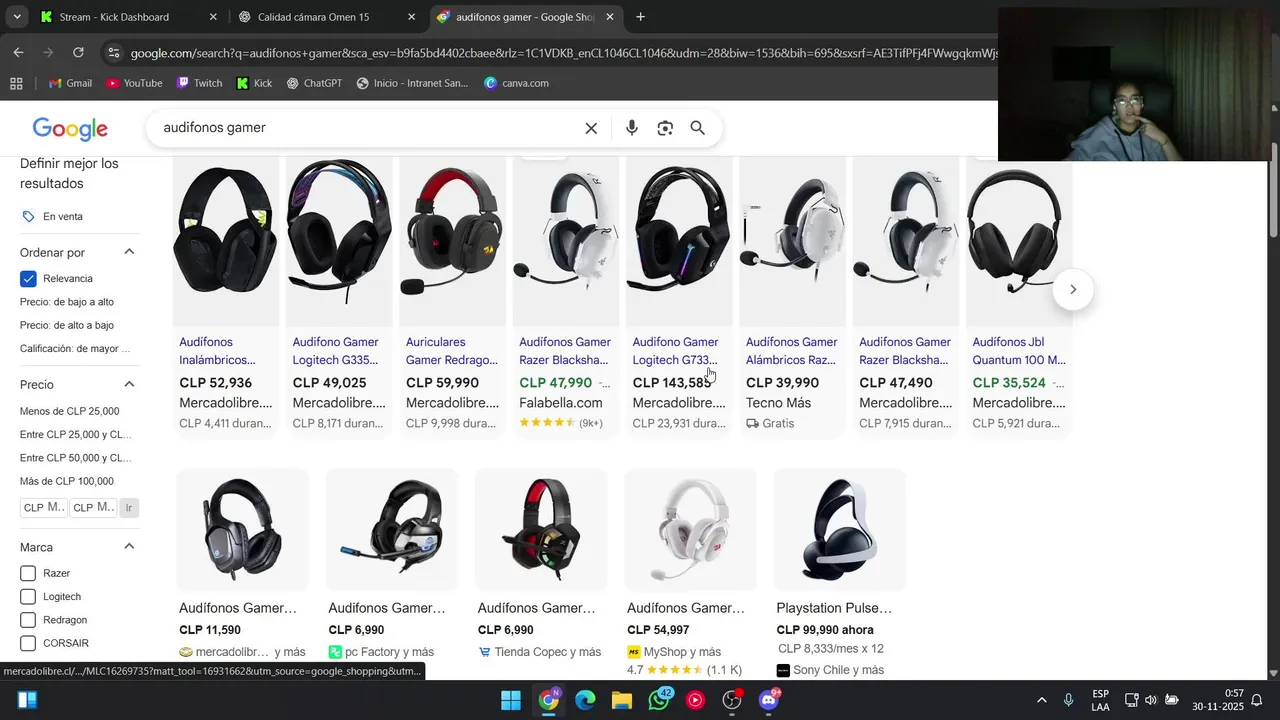The image size is (1280, 720).
Task: Click the page vertical scrollbar
Action: click(x=1274, y=190)
